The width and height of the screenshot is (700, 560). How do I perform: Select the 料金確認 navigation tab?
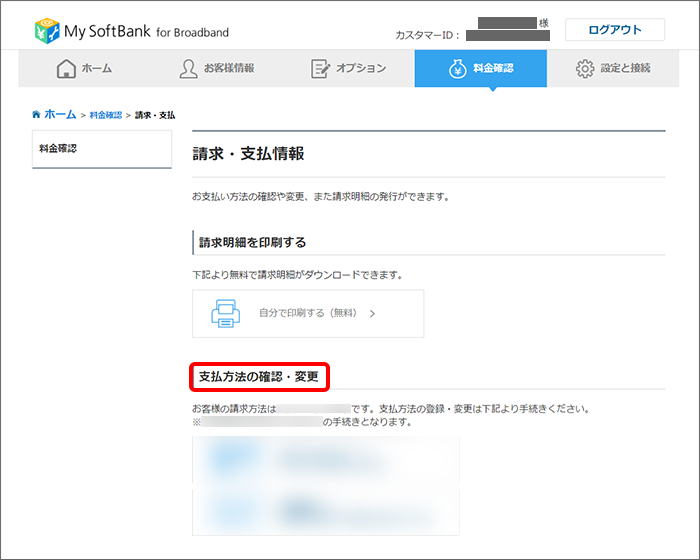pos(481,68)
